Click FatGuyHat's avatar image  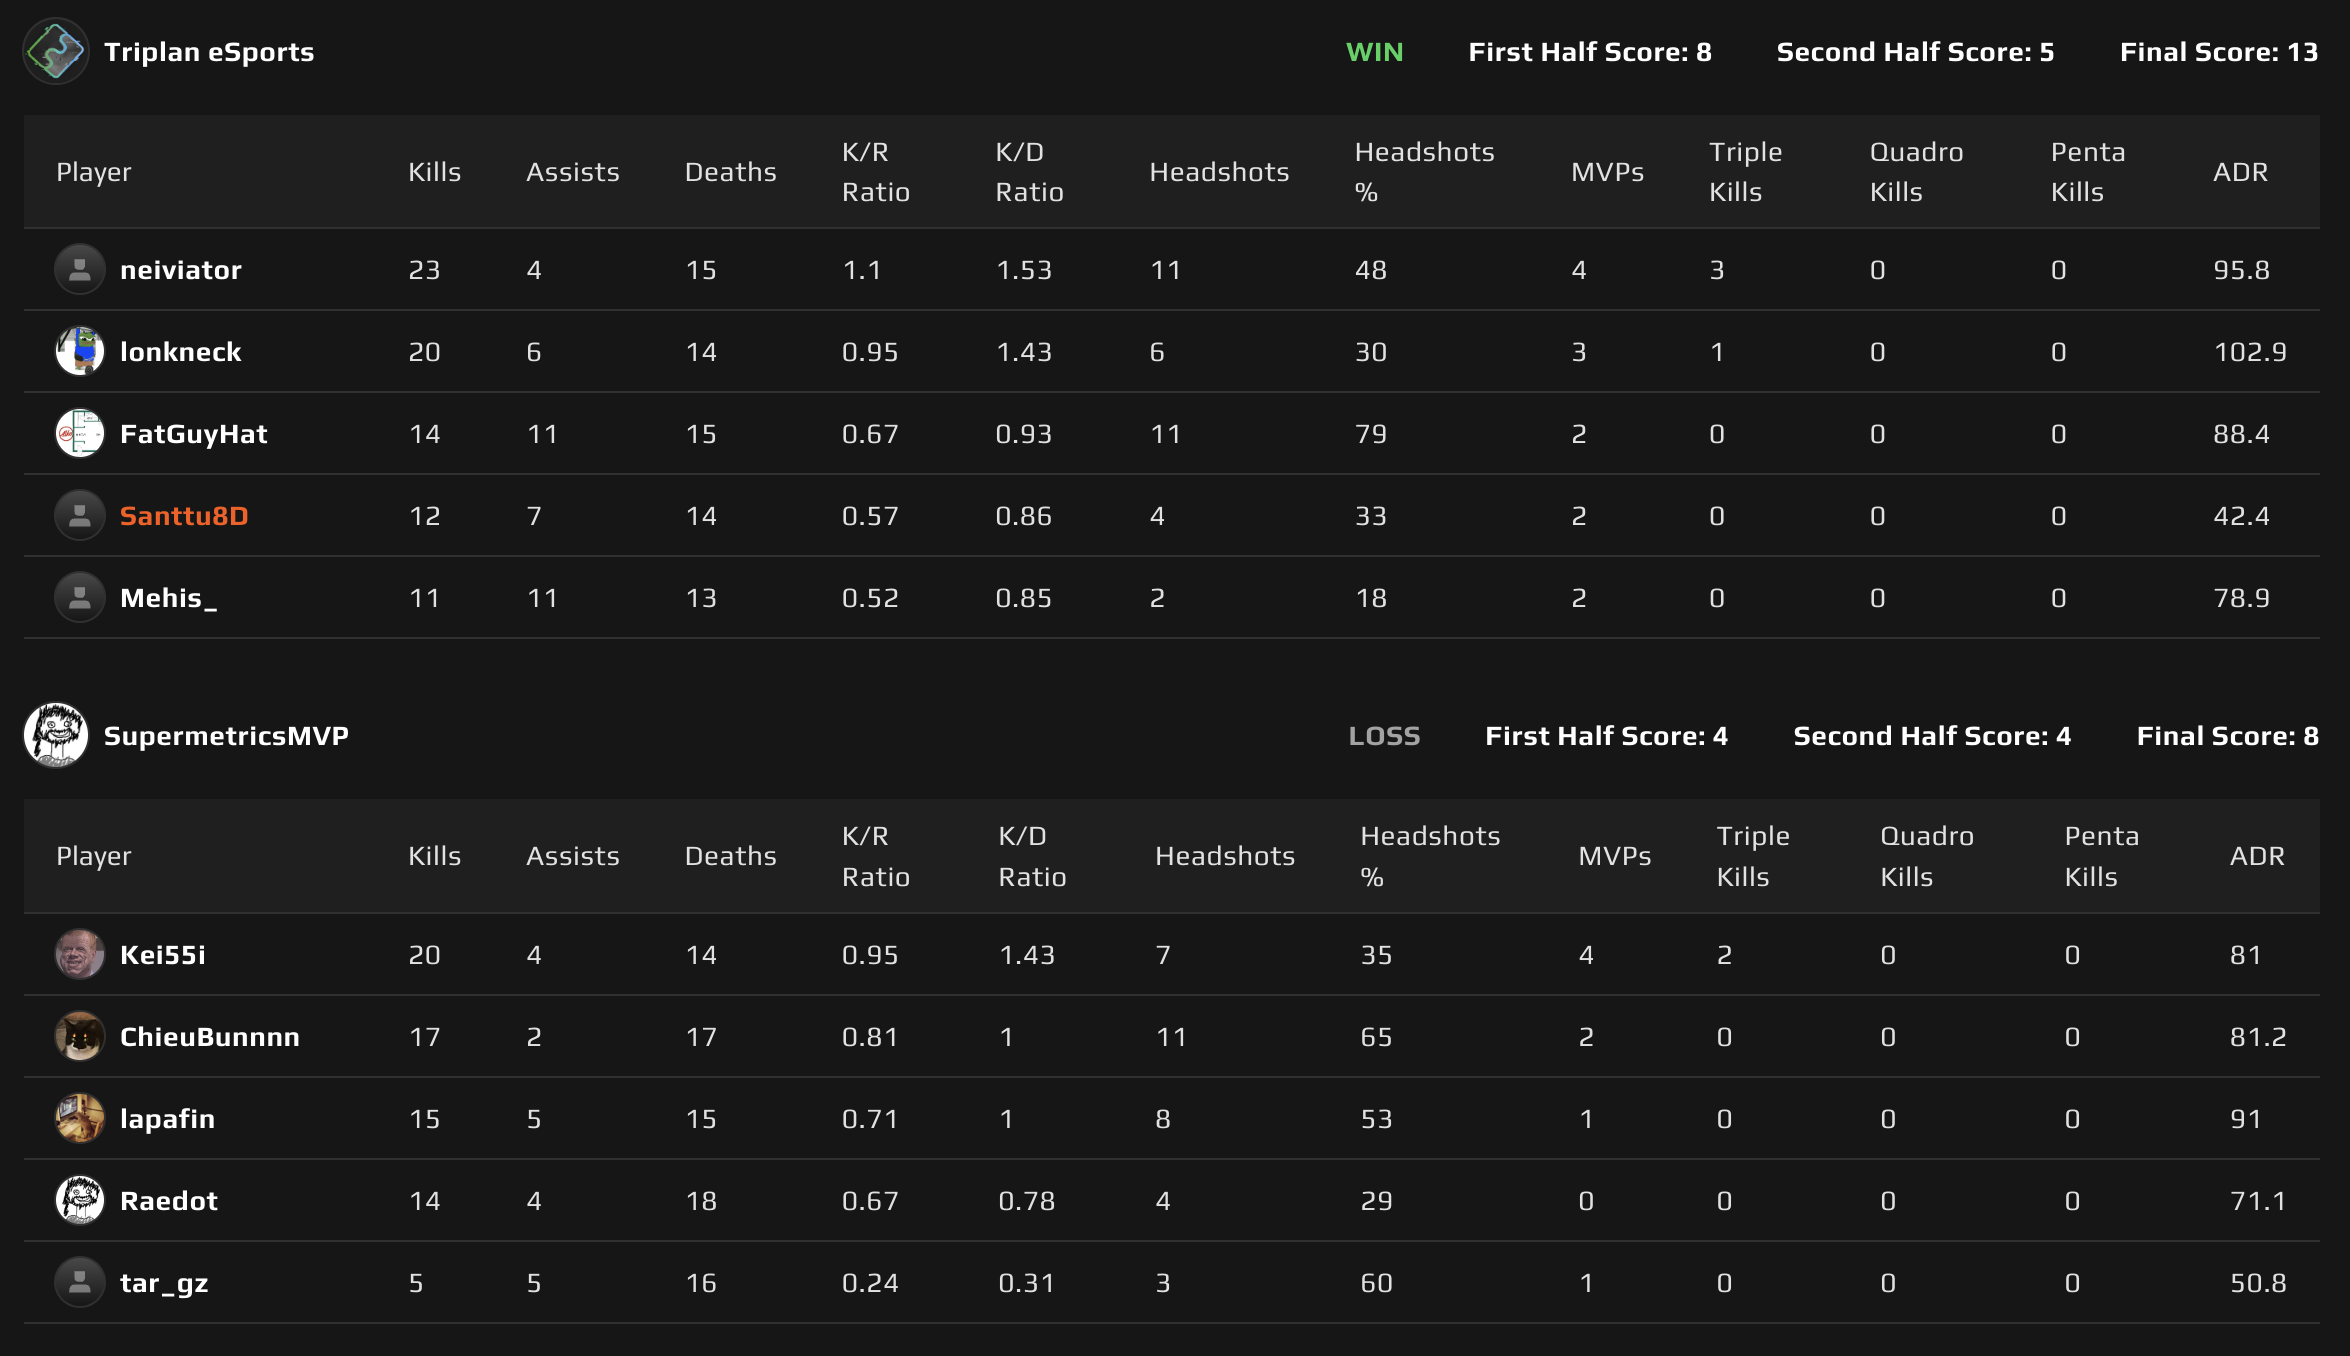tap(80, 433)
